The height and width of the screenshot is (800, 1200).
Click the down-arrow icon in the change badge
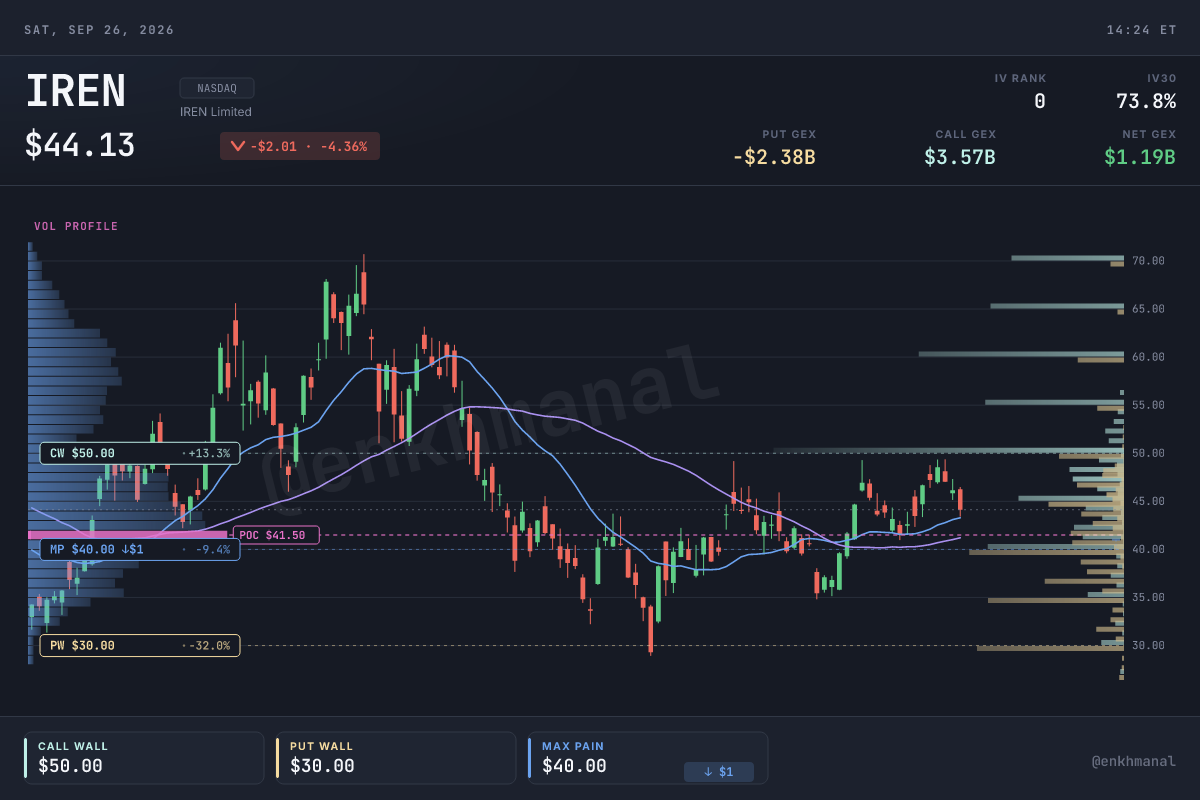coord(237,146)
